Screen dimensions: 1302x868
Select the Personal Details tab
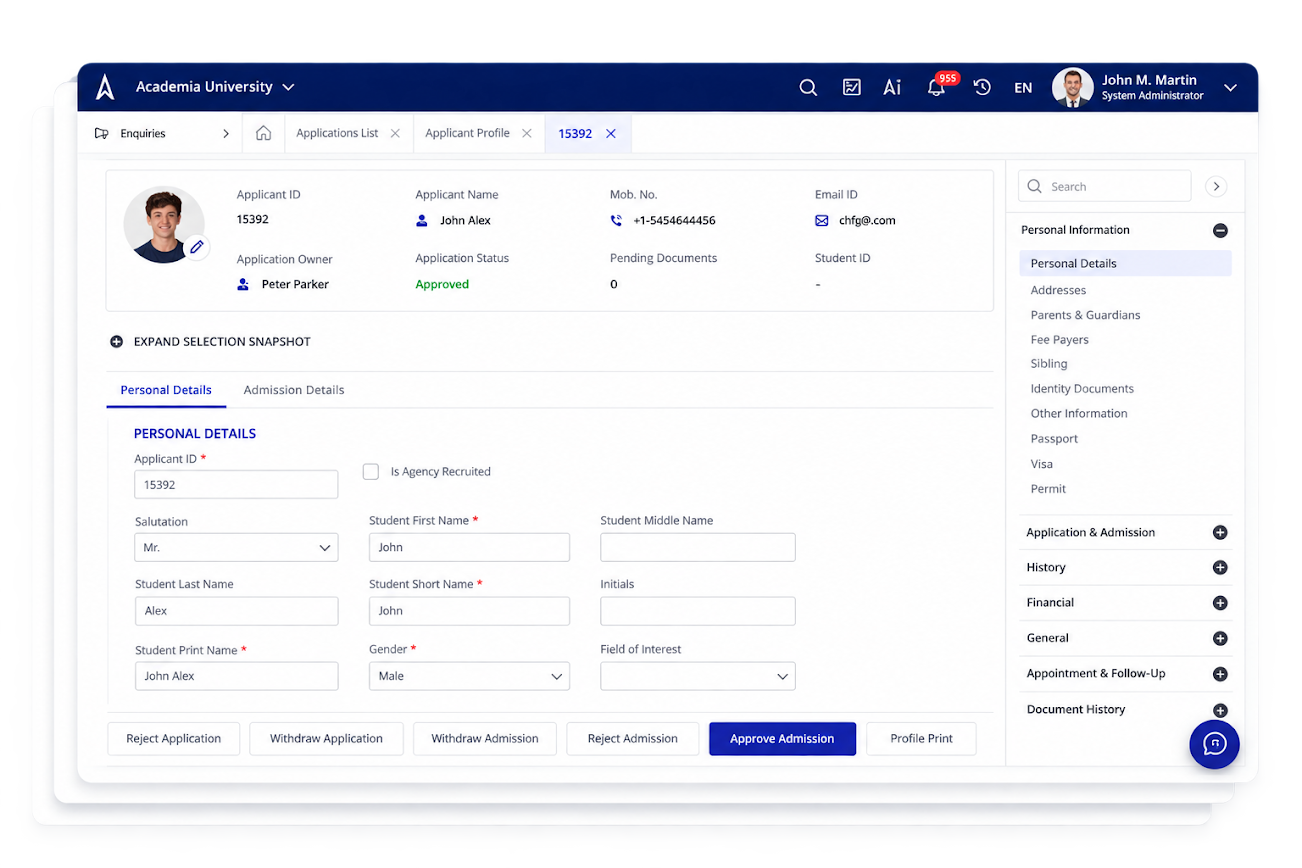(166, 390)
